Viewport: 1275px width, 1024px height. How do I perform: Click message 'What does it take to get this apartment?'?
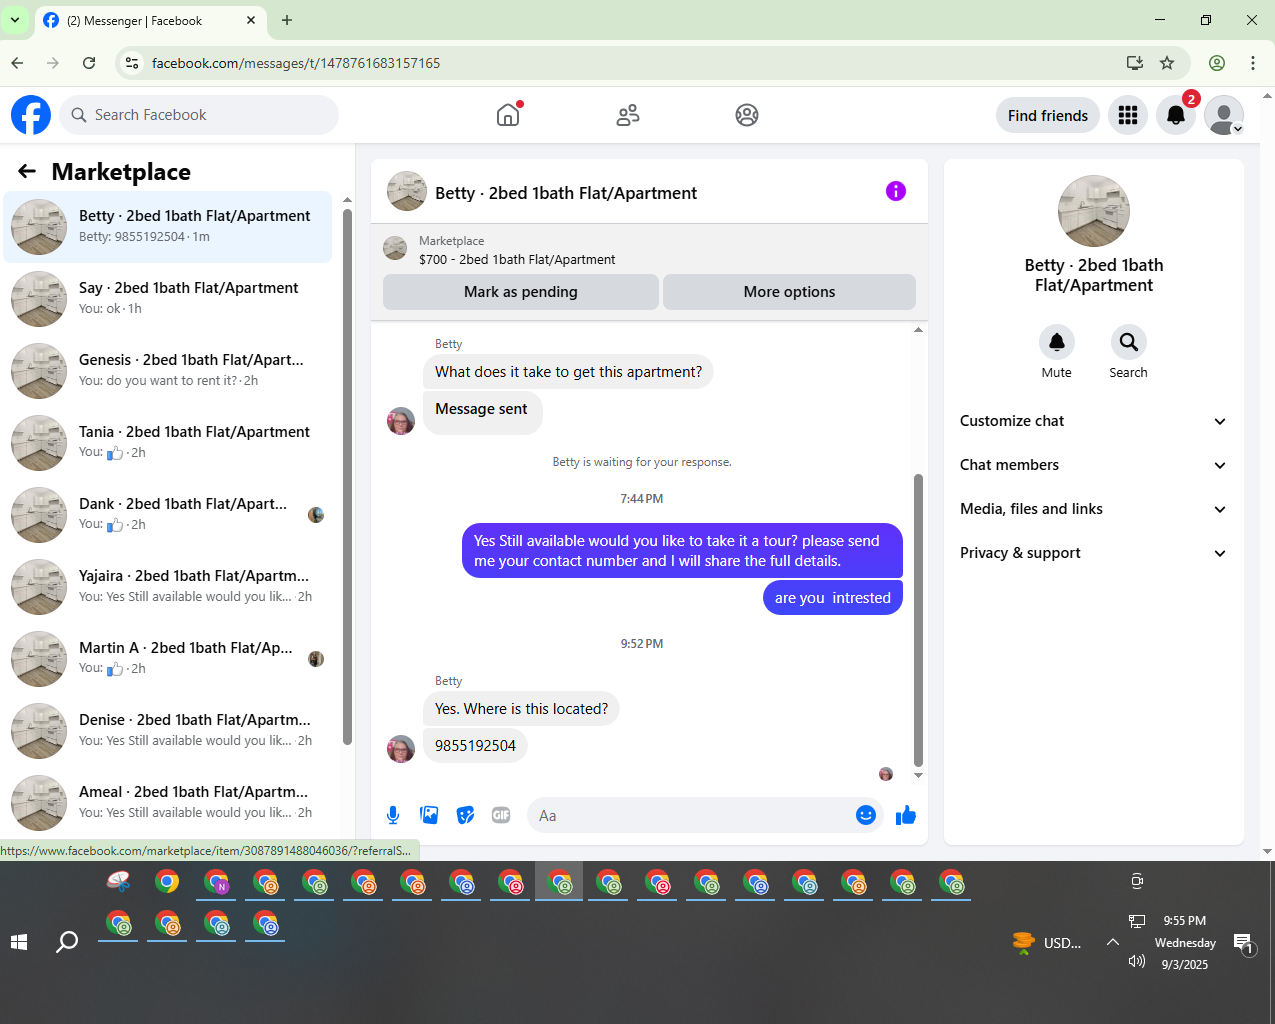pos(568,372)
